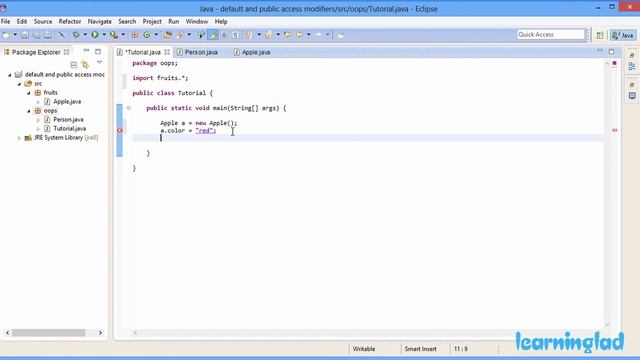Click the Save toolbar icon

click(24, 35)
